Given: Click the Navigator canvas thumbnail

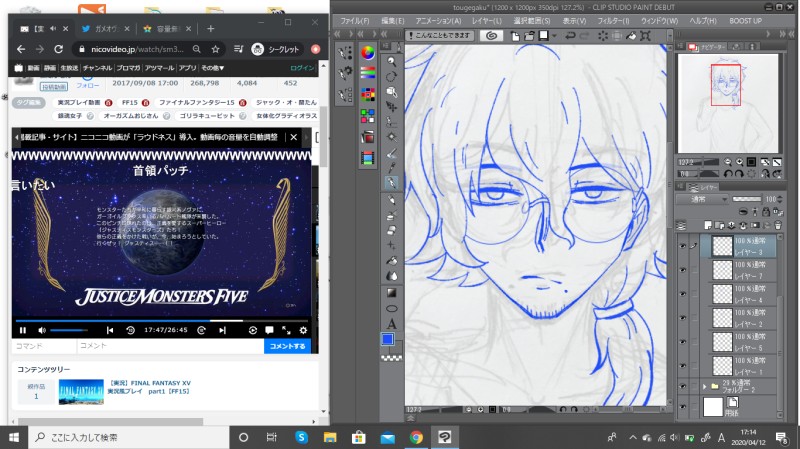Looking at the screenshot, I should pos(728,103).
